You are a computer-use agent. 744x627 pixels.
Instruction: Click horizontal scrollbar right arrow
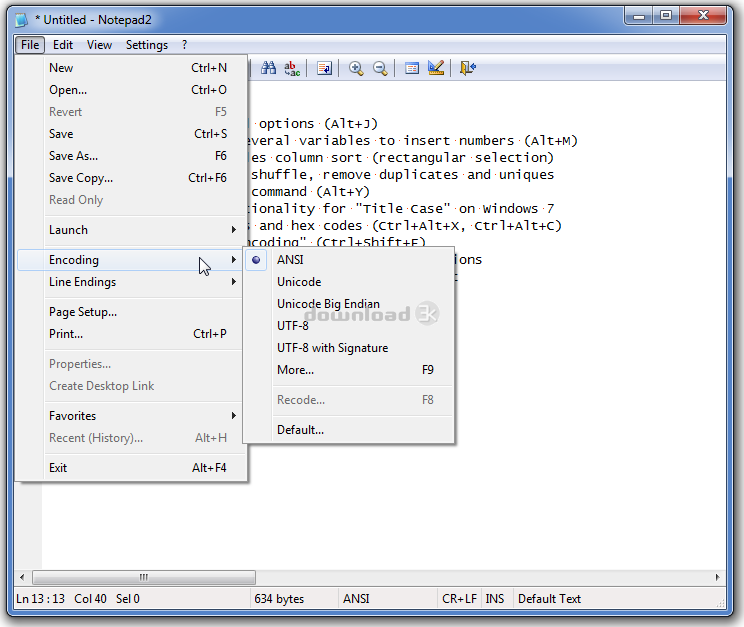[x=717, y=578]
